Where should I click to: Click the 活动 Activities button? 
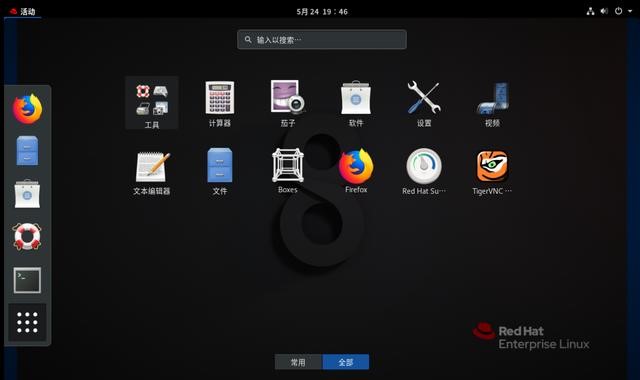click(x=23, y=11)
